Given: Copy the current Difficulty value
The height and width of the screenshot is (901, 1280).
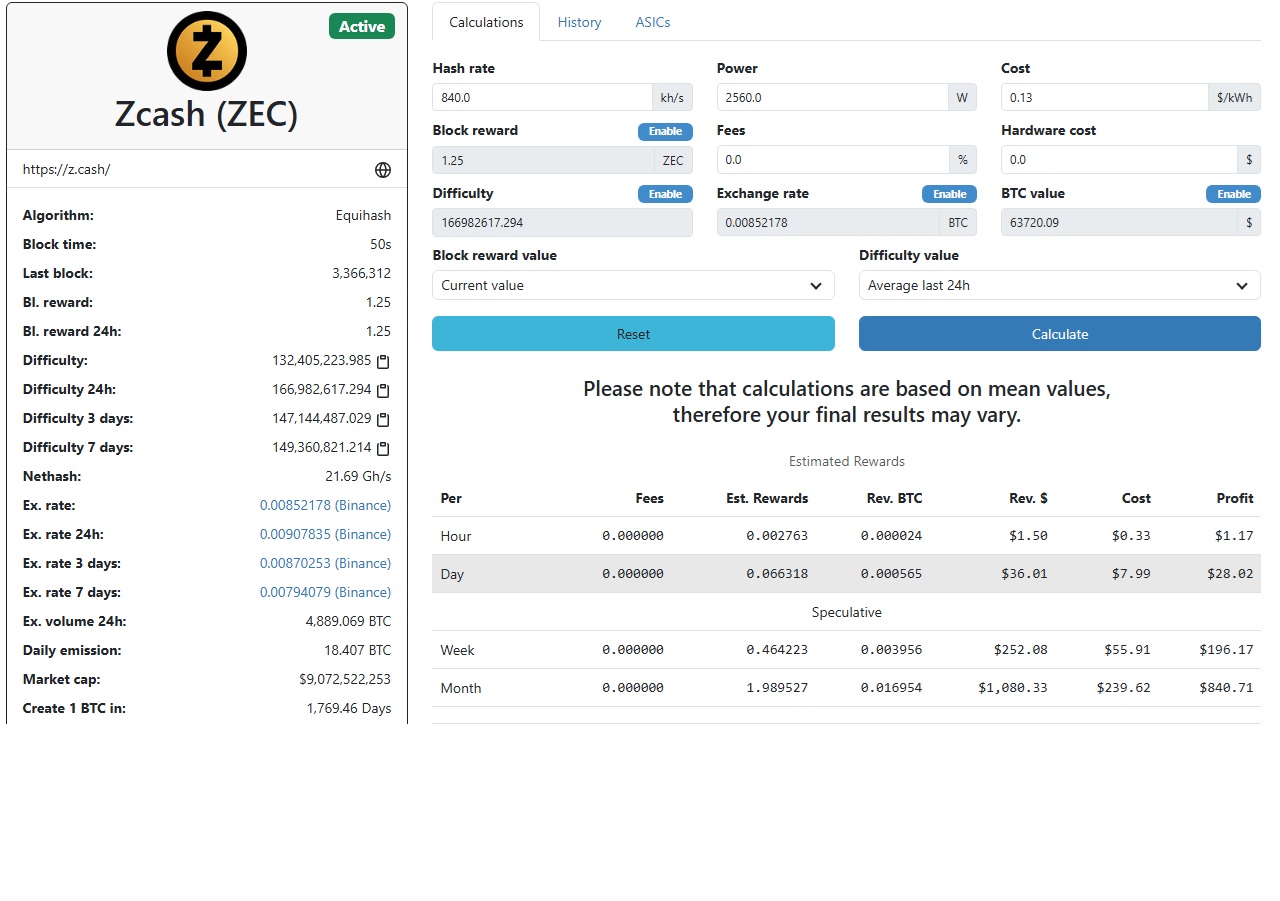Looking at the screenshot, I should click(382, 361).
